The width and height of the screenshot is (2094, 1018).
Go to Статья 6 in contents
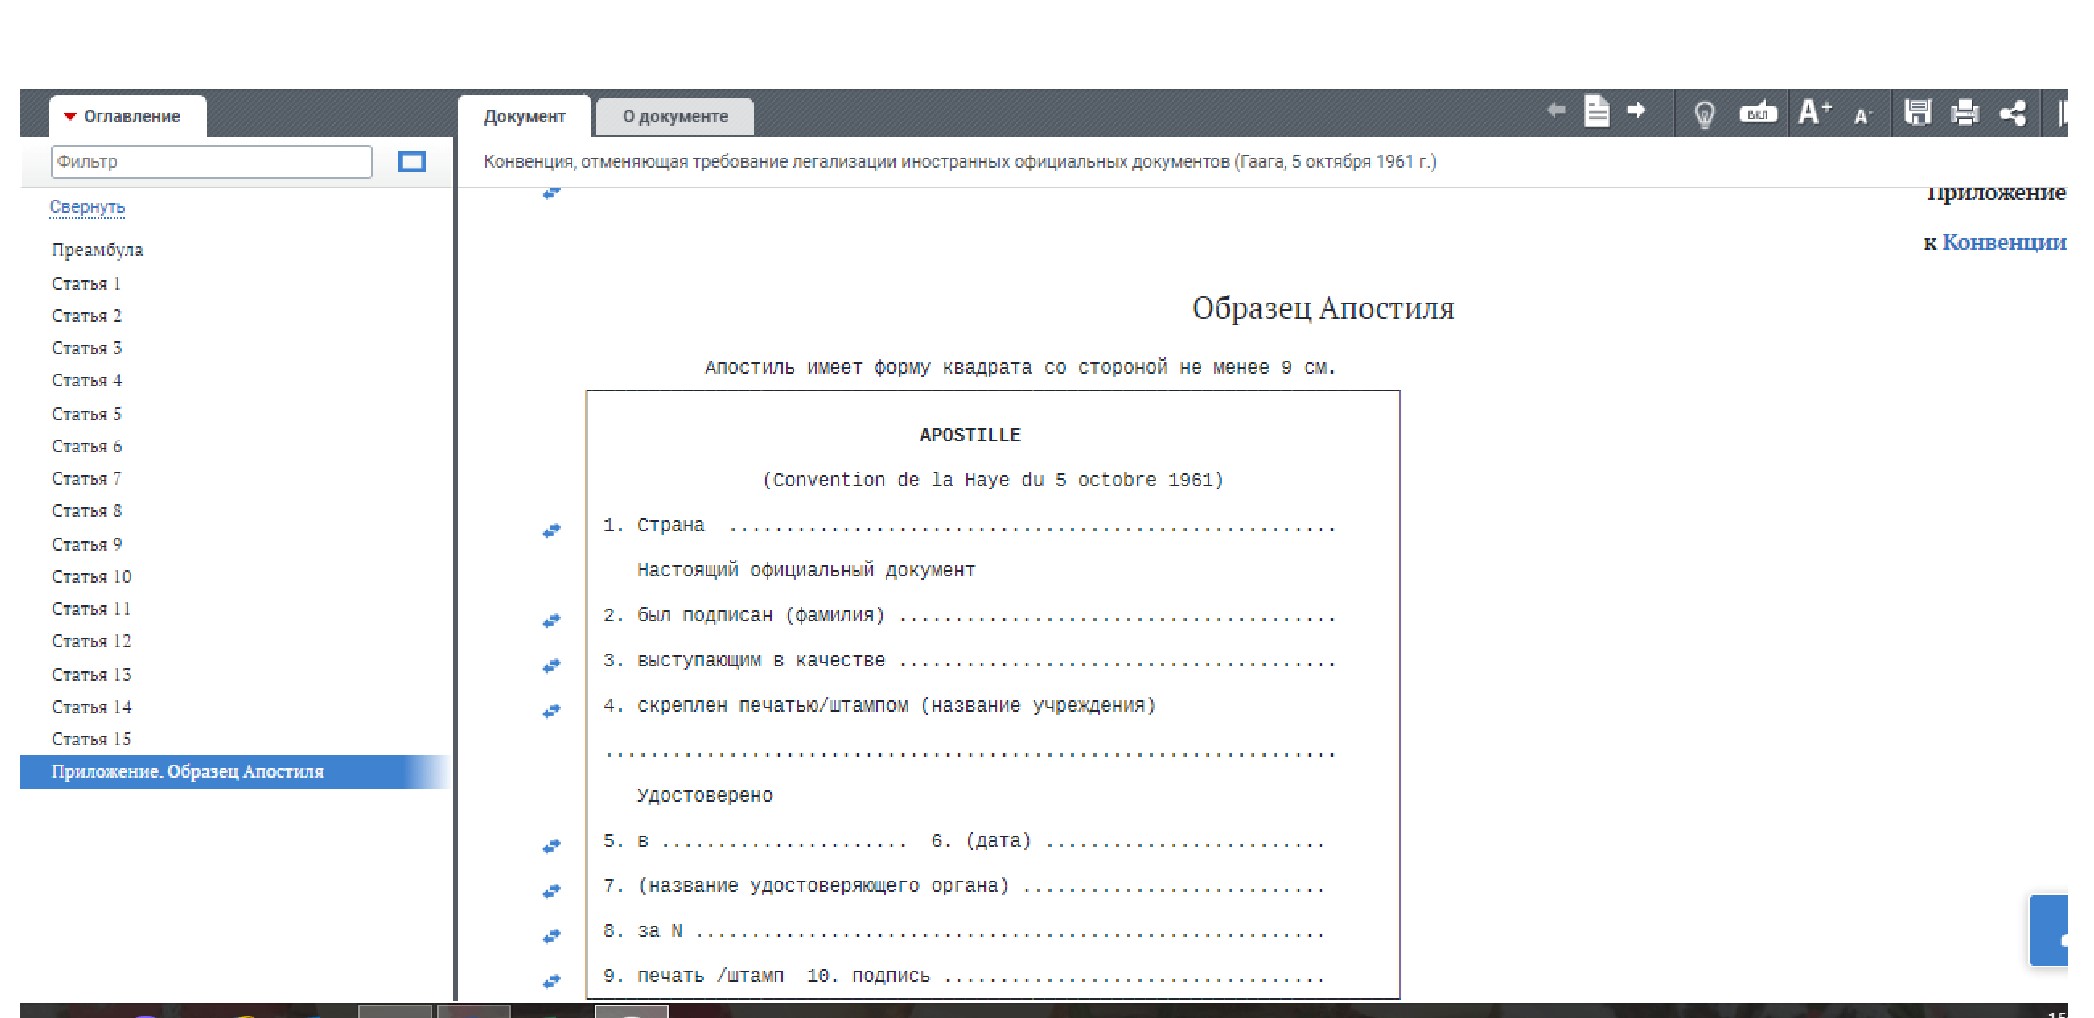tap(86, 446)
